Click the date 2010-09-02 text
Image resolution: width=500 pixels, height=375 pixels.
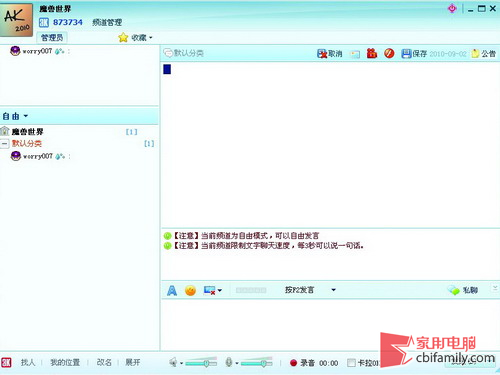tap(448, 54)
